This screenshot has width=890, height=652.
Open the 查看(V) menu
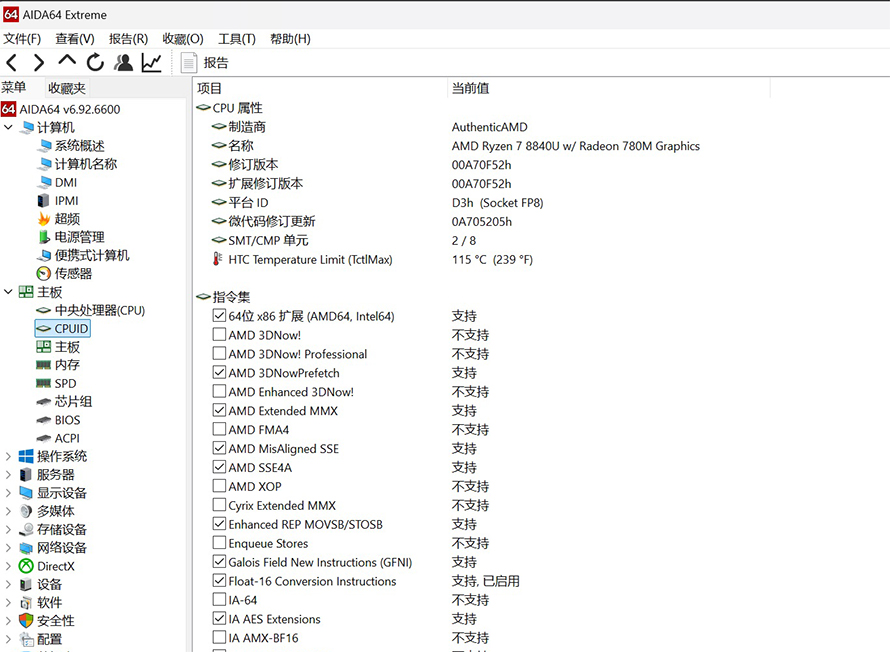pos(75,39)
